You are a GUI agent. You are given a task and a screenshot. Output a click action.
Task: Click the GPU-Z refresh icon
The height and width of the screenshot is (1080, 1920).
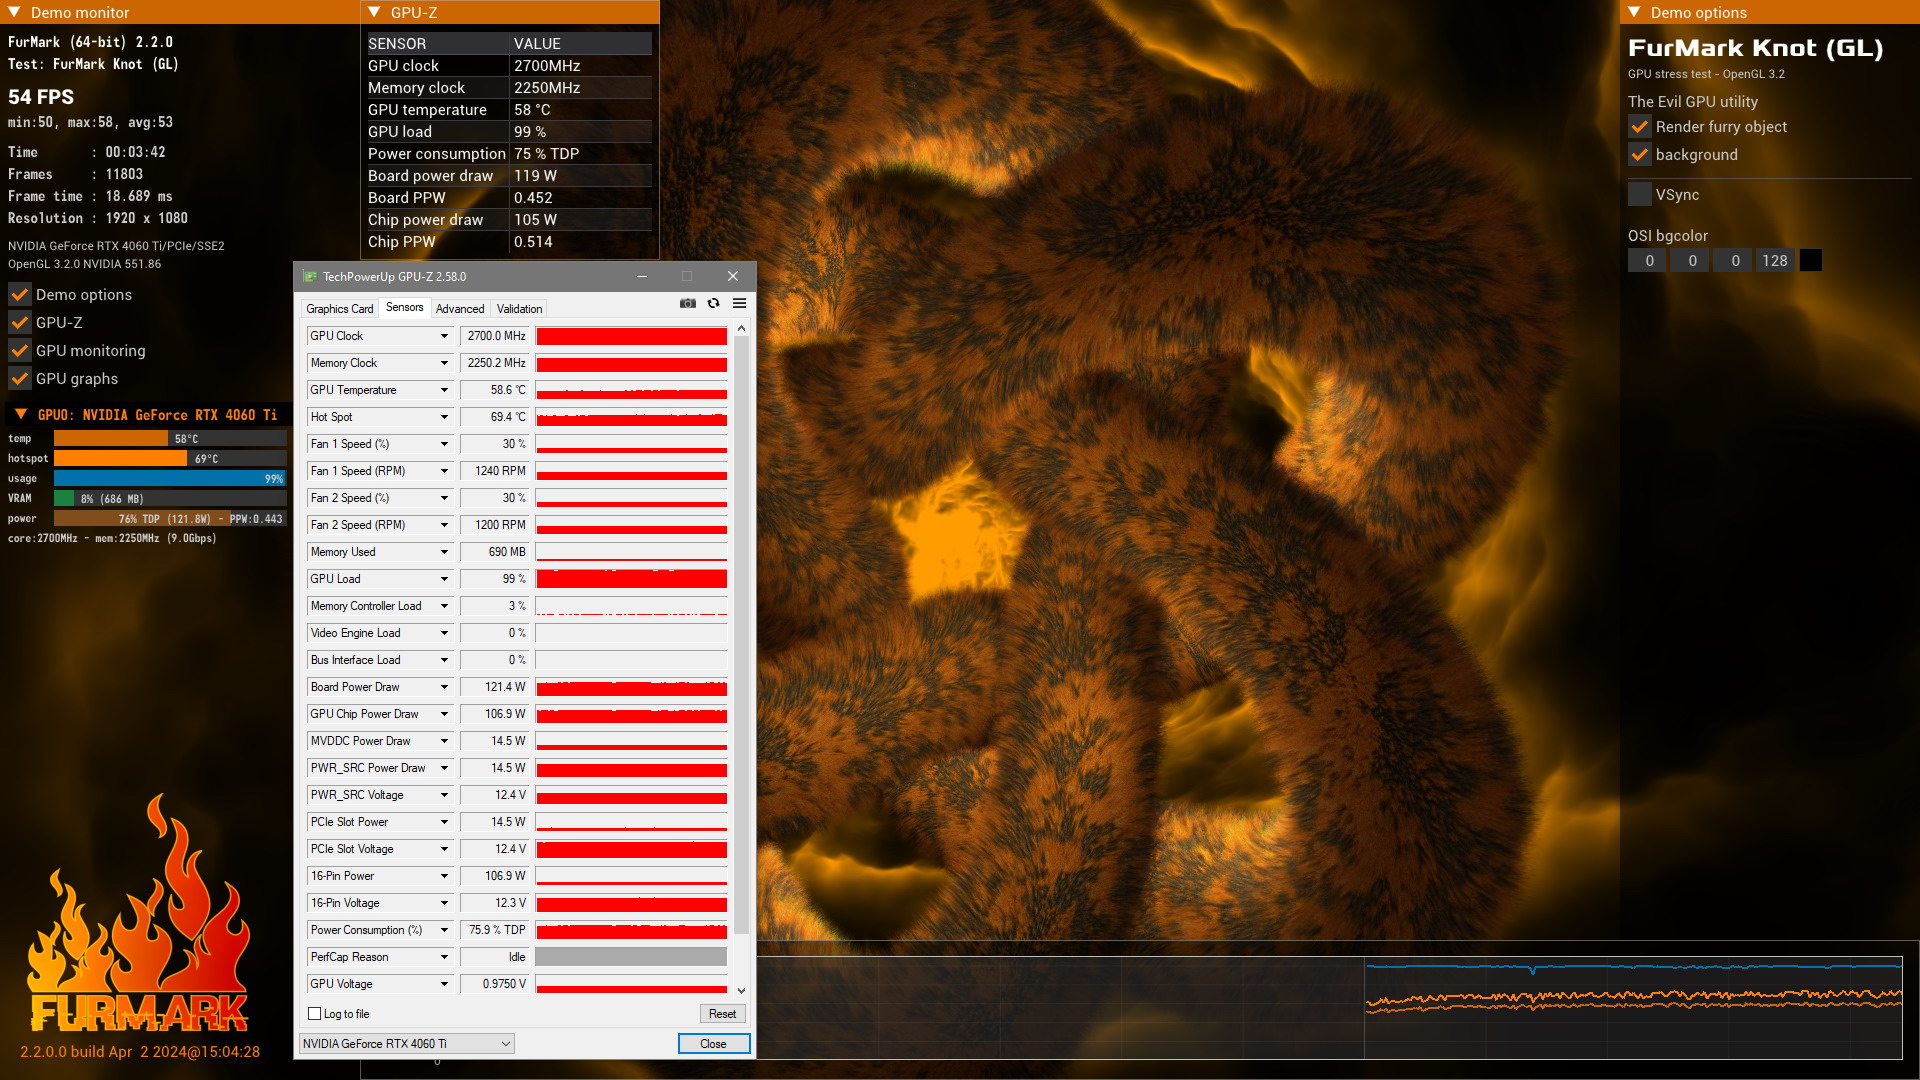(x=713, y=303)
